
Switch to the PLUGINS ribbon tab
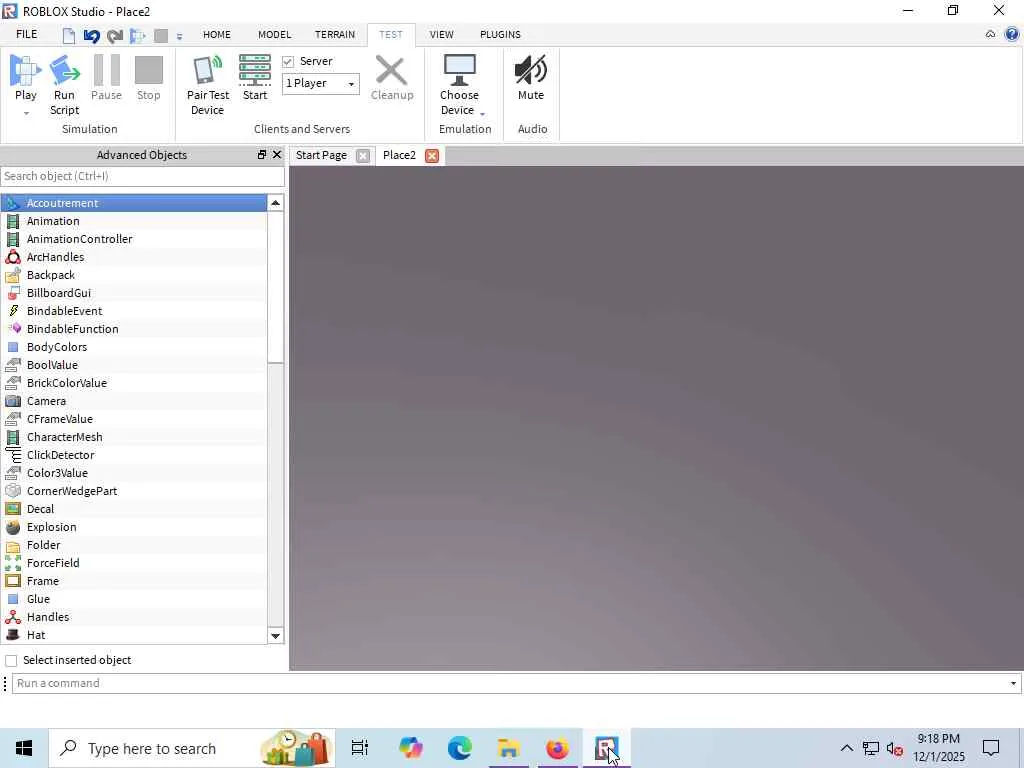500,34
